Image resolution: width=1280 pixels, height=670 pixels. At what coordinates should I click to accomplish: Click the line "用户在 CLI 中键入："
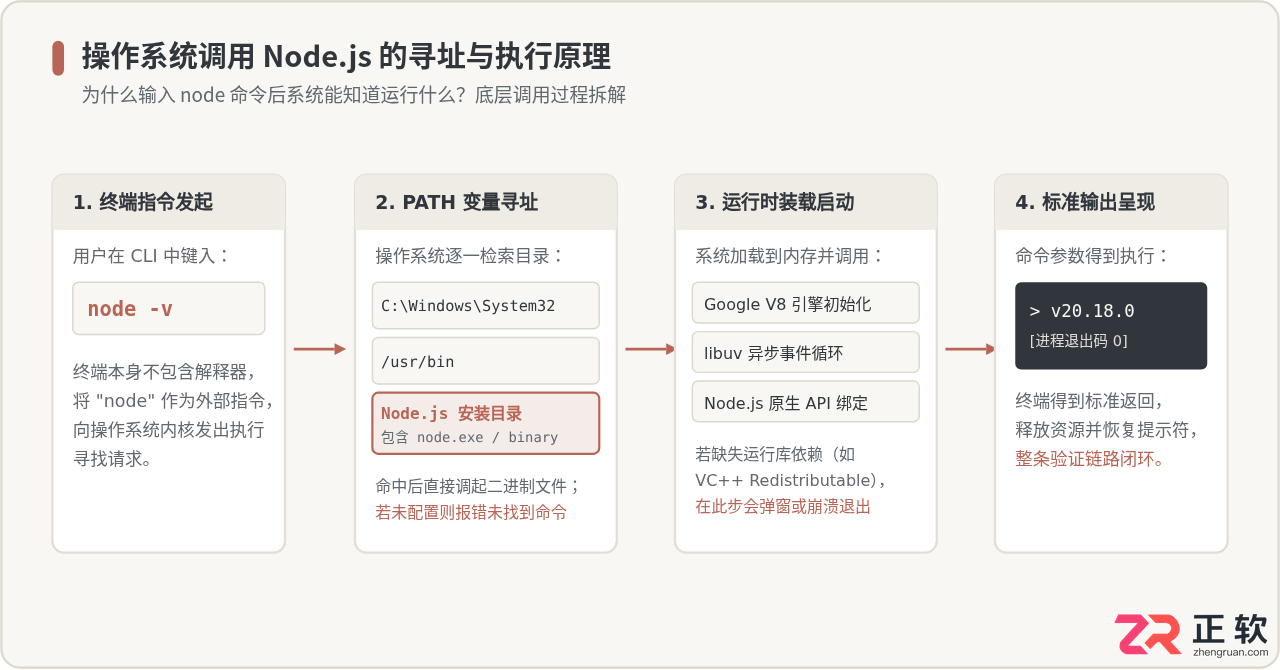[152, 256]
